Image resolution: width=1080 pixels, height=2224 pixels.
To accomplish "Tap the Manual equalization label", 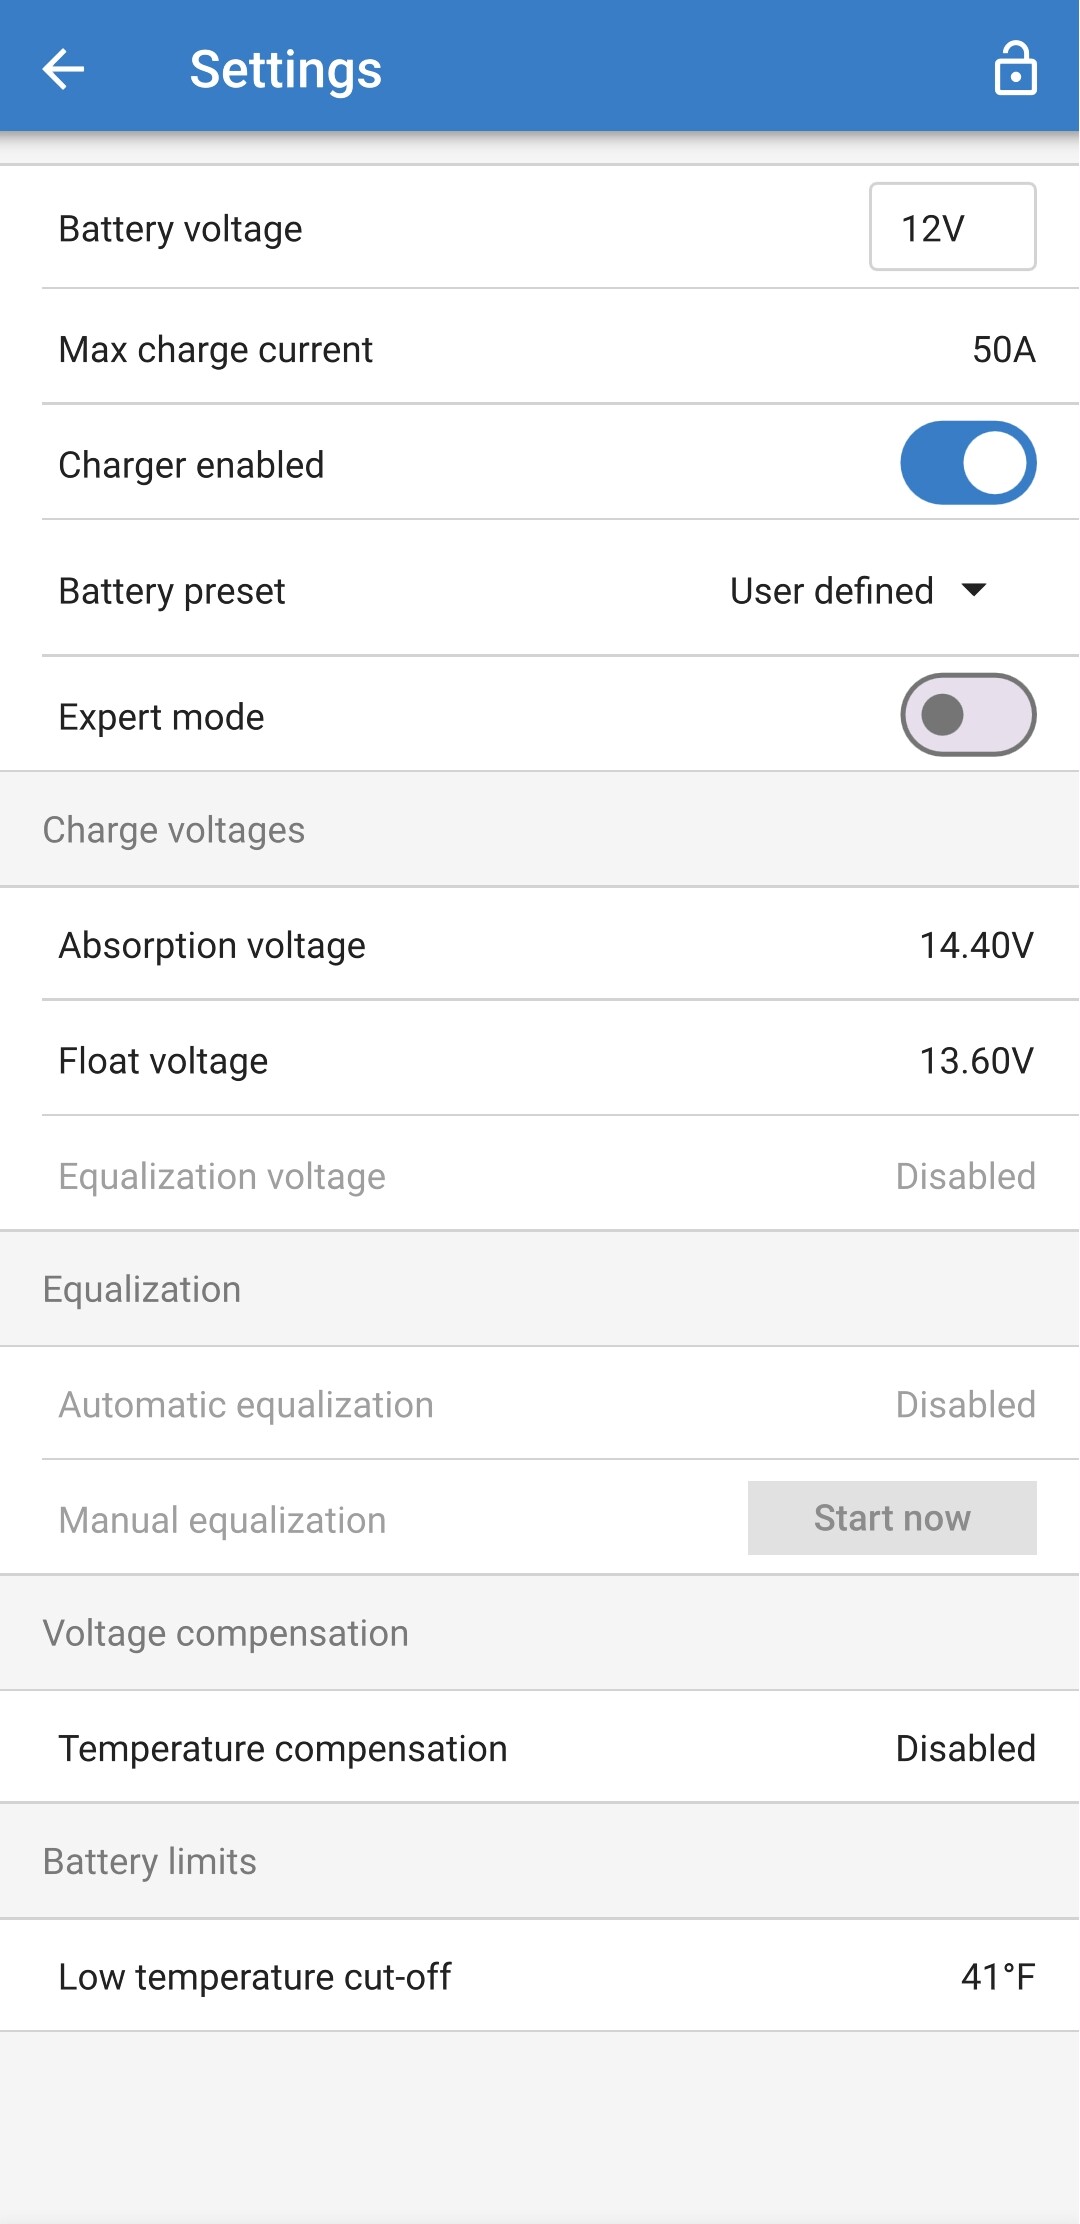I will tap(222, 1520).
